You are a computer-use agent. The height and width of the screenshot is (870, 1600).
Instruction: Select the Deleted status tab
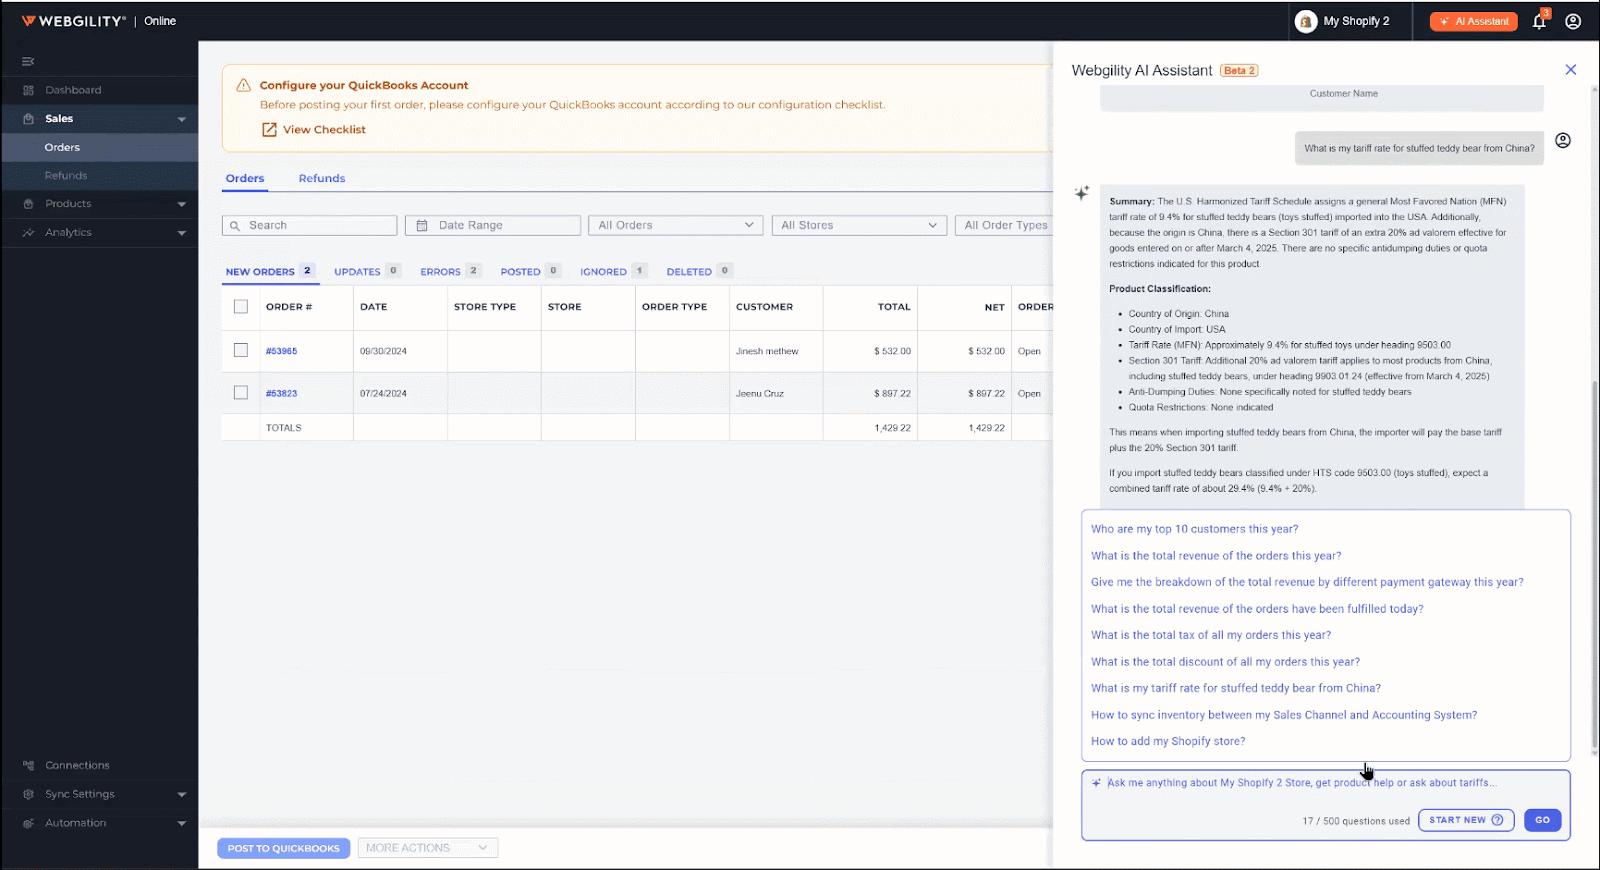(x=699, y=271)
